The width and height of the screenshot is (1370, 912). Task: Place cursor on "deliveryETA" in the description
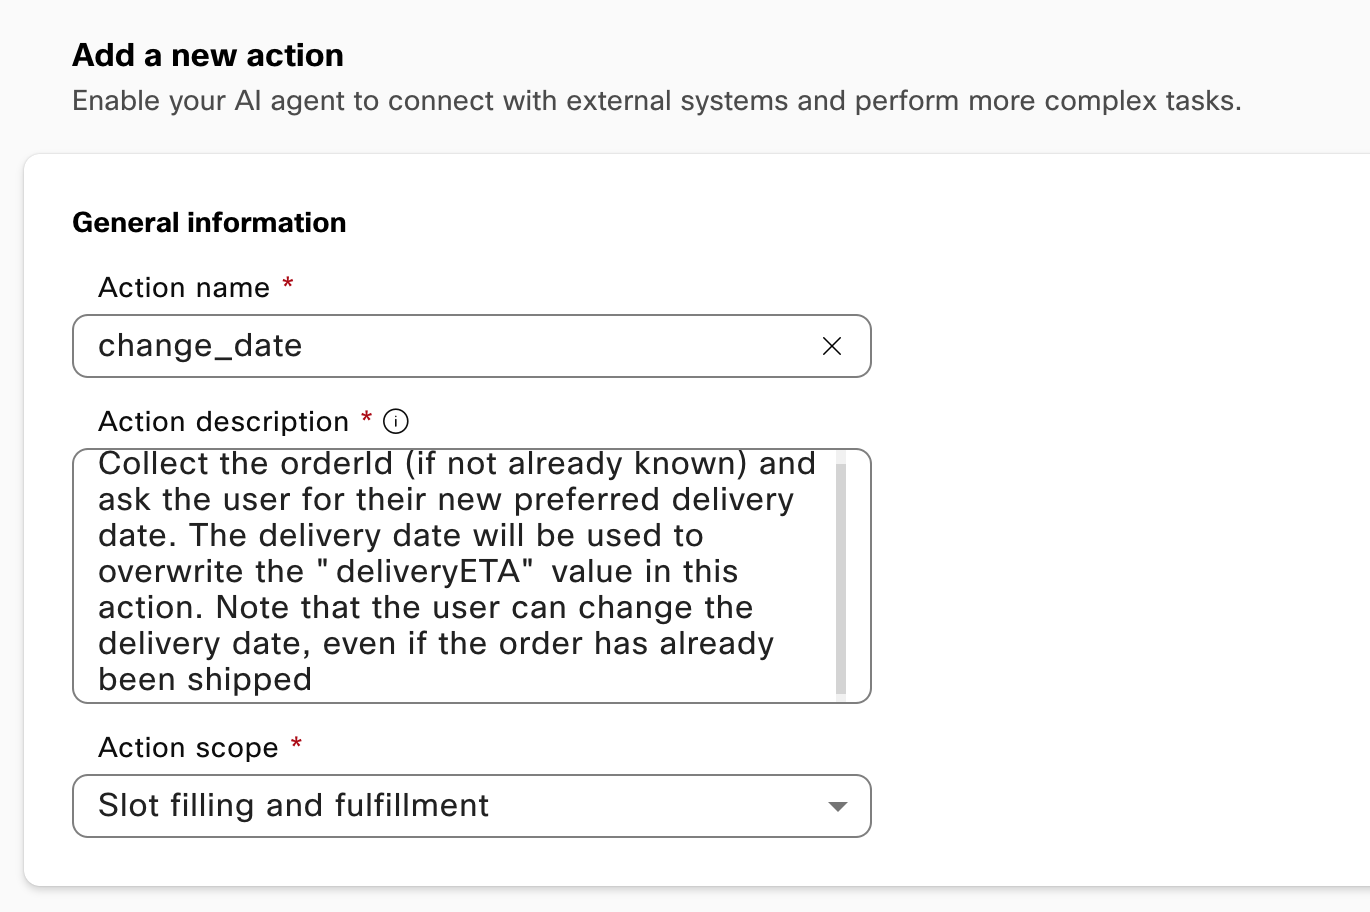click(x=428, y=572)
